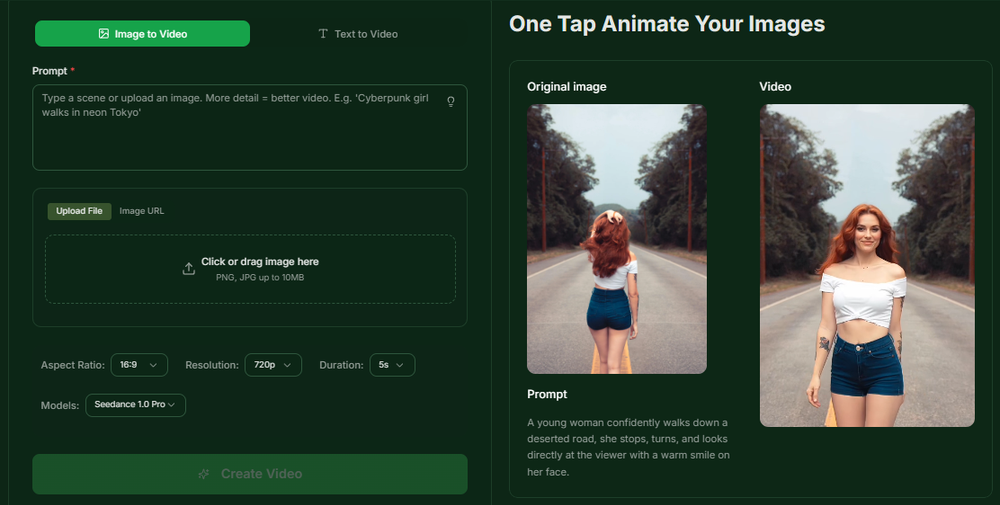This screenshot has width=1000, height=505.
Task: Switch to the Text to Video tab
Action: click(357, 34)
